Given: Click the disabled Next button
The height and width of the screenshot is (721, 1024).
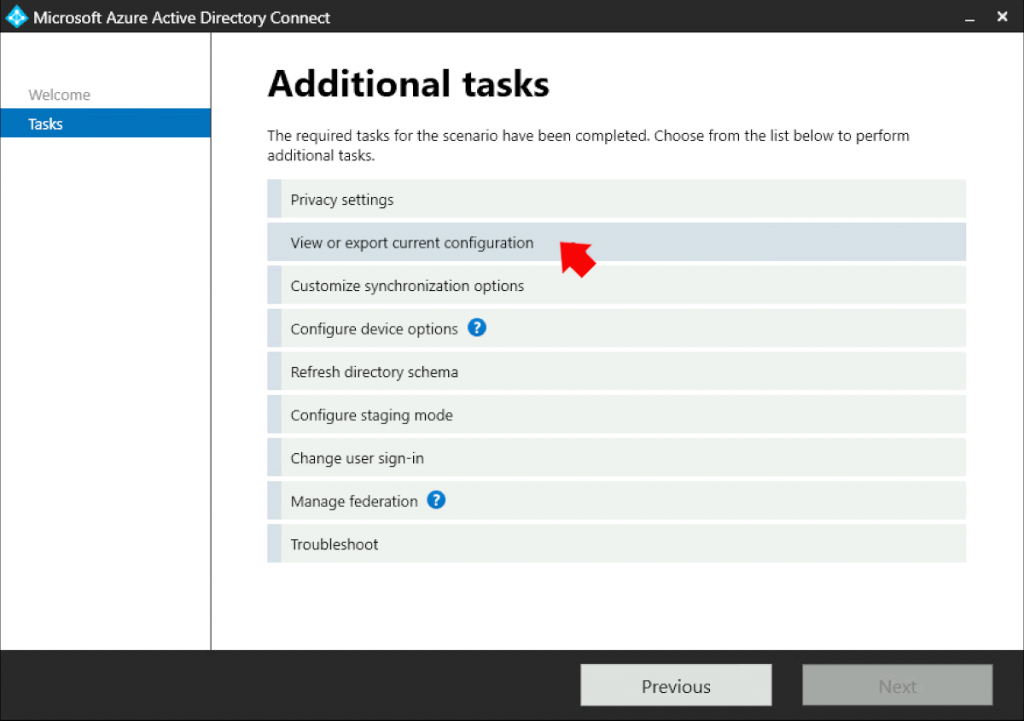Looking at the screenshot, I should pyautogui.click(x=897, y=685).
